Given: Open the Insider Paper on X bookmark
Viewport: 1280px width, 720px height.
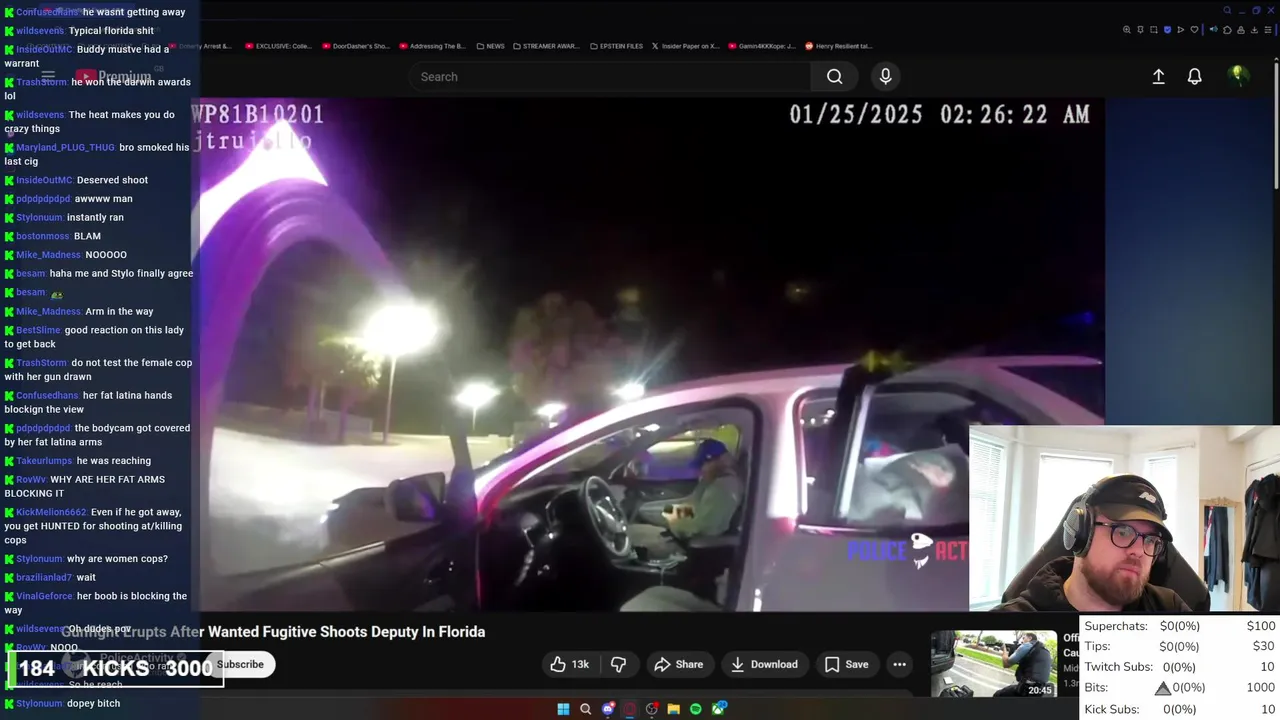Looking at the screenshot, I should (686, 46).
